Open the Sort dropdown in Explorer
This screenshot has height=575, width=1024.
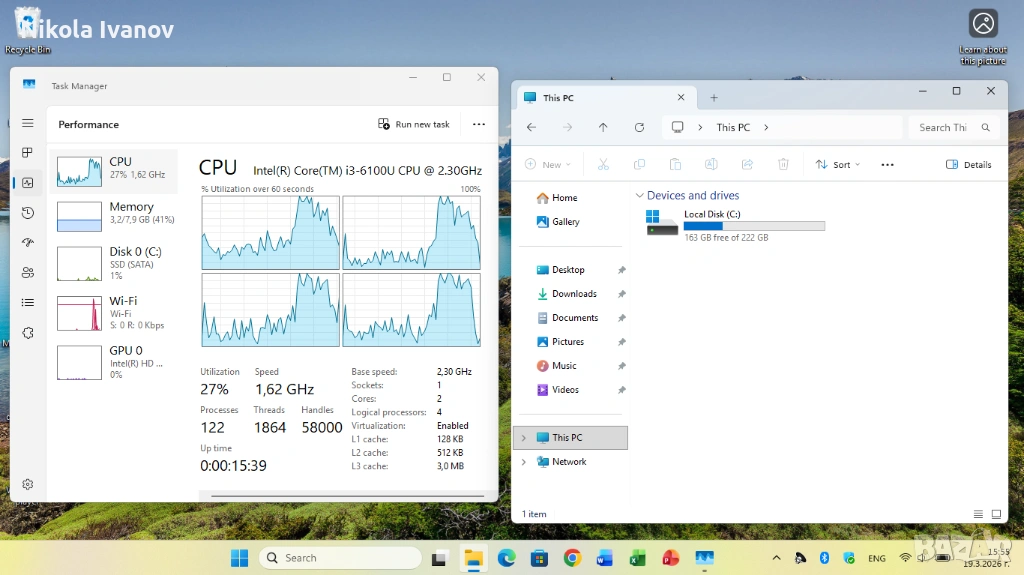click(837, 164)
